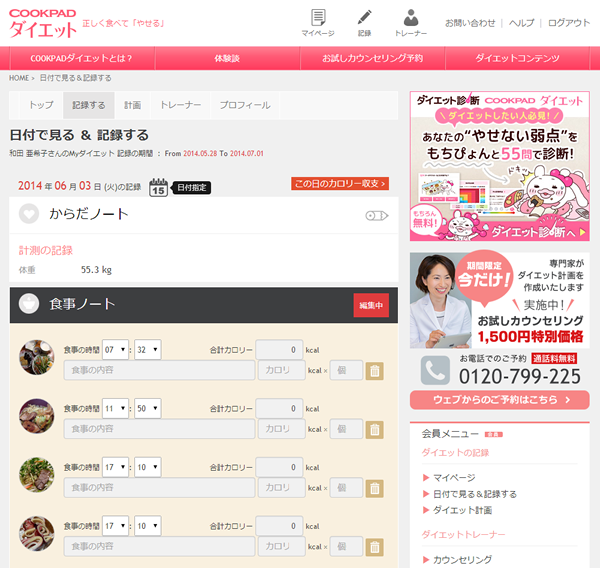Toggle the からだノート switch
The height and width of the screenshot is (568, 600).
376,215
